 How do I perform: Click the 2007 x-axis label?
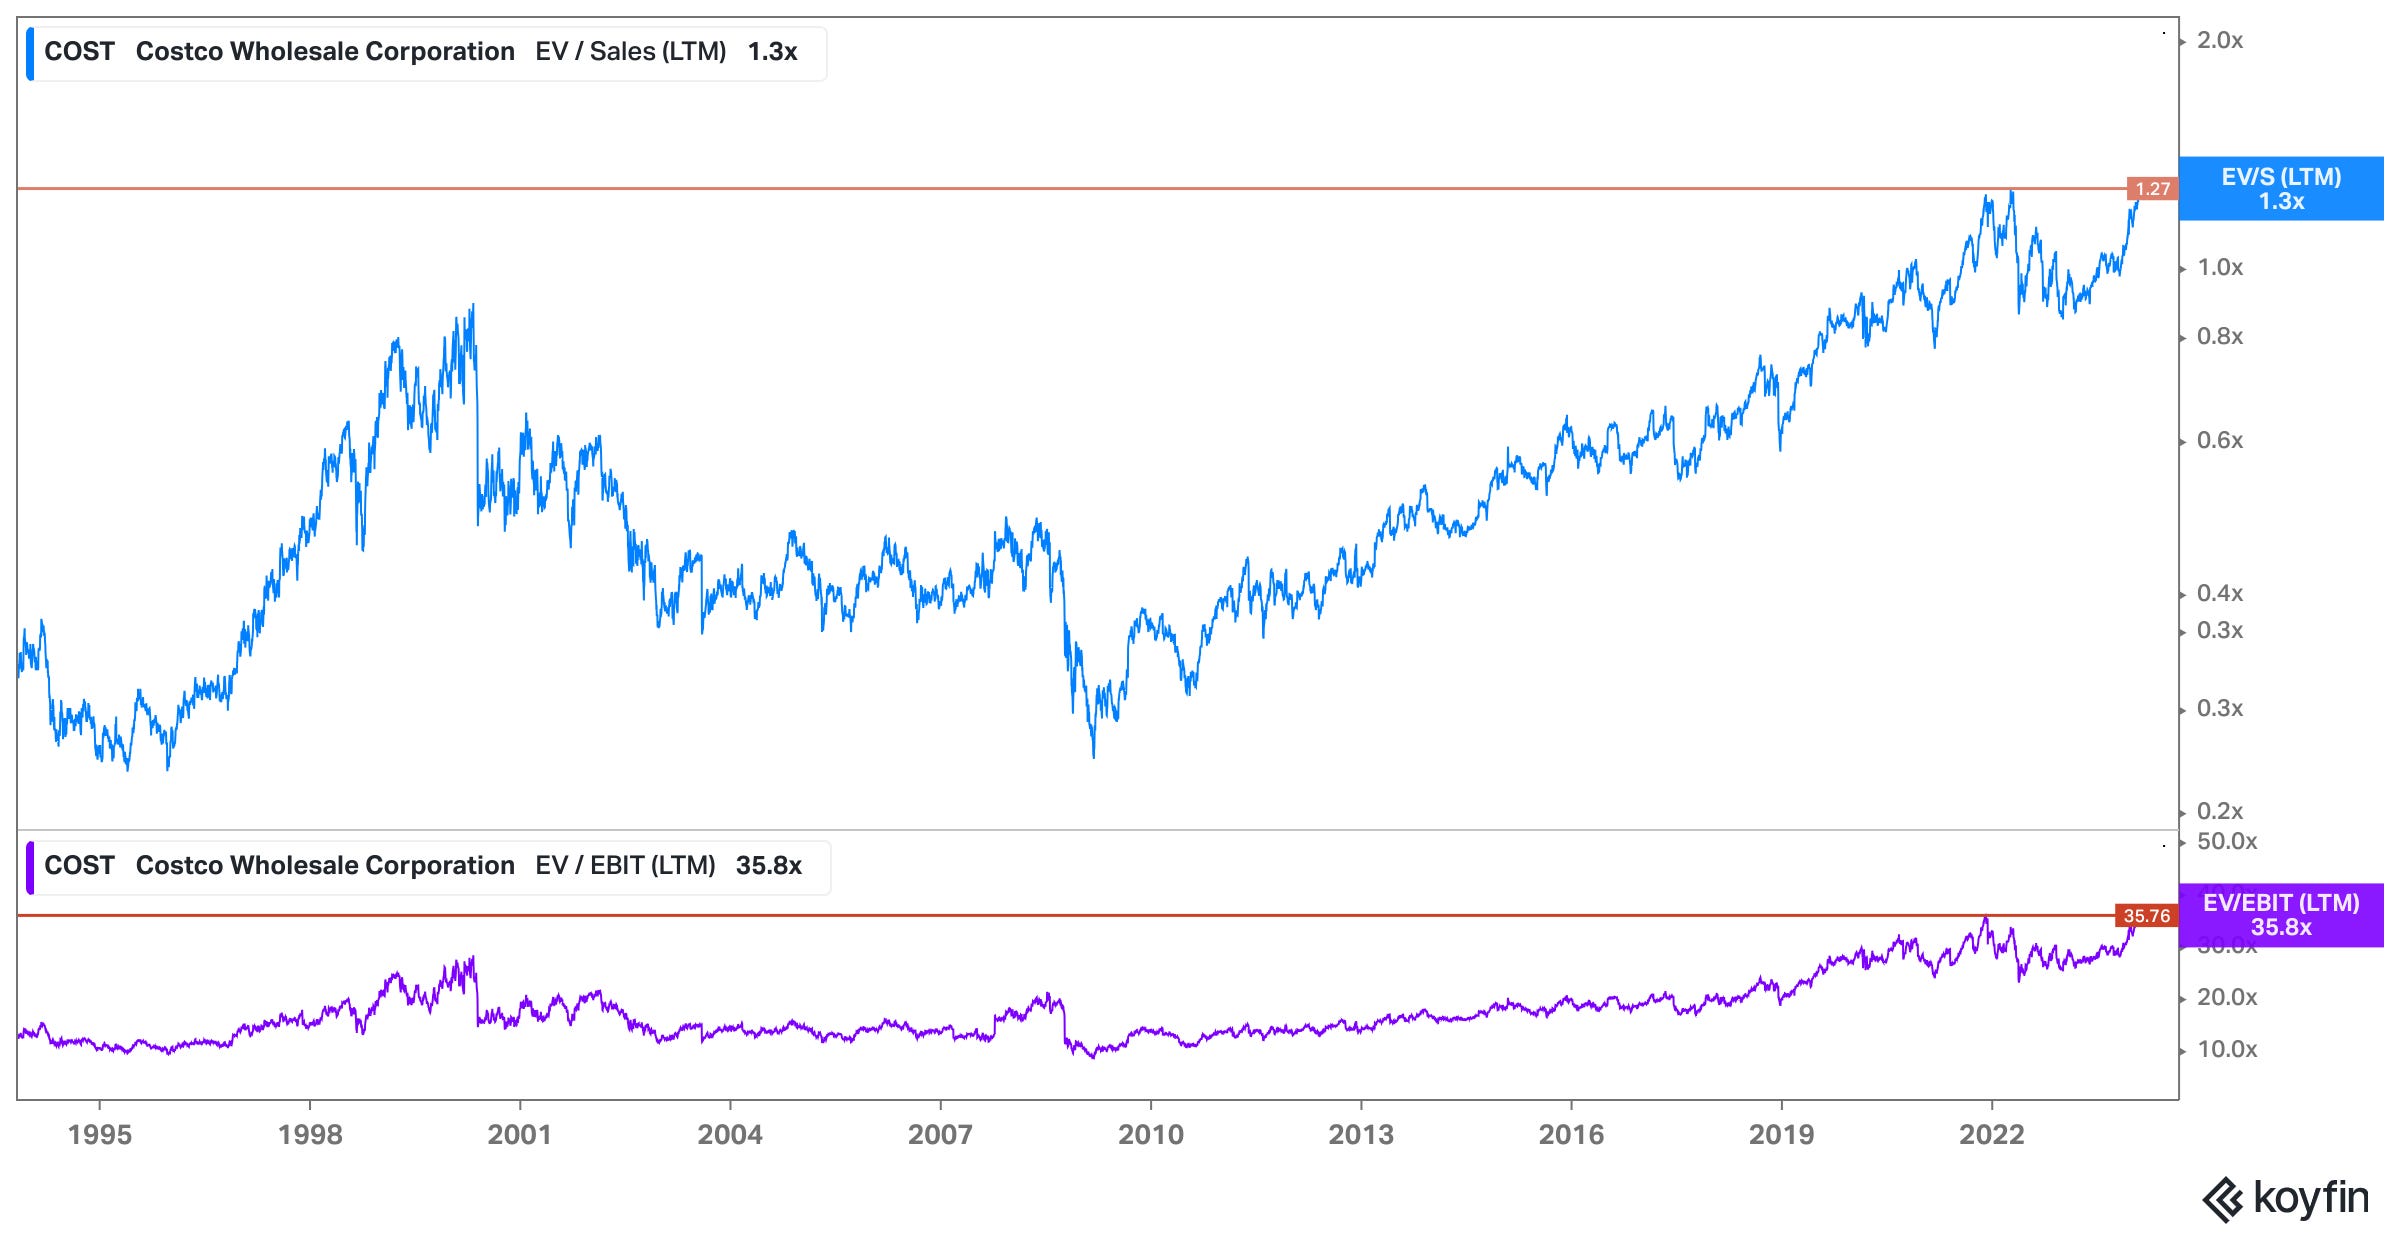click(940, 1135)
